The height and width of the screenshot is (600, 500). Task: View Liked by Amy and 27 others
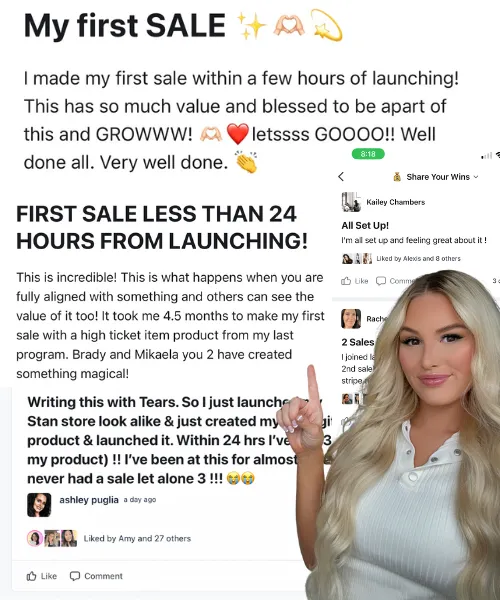pos(137,538)
